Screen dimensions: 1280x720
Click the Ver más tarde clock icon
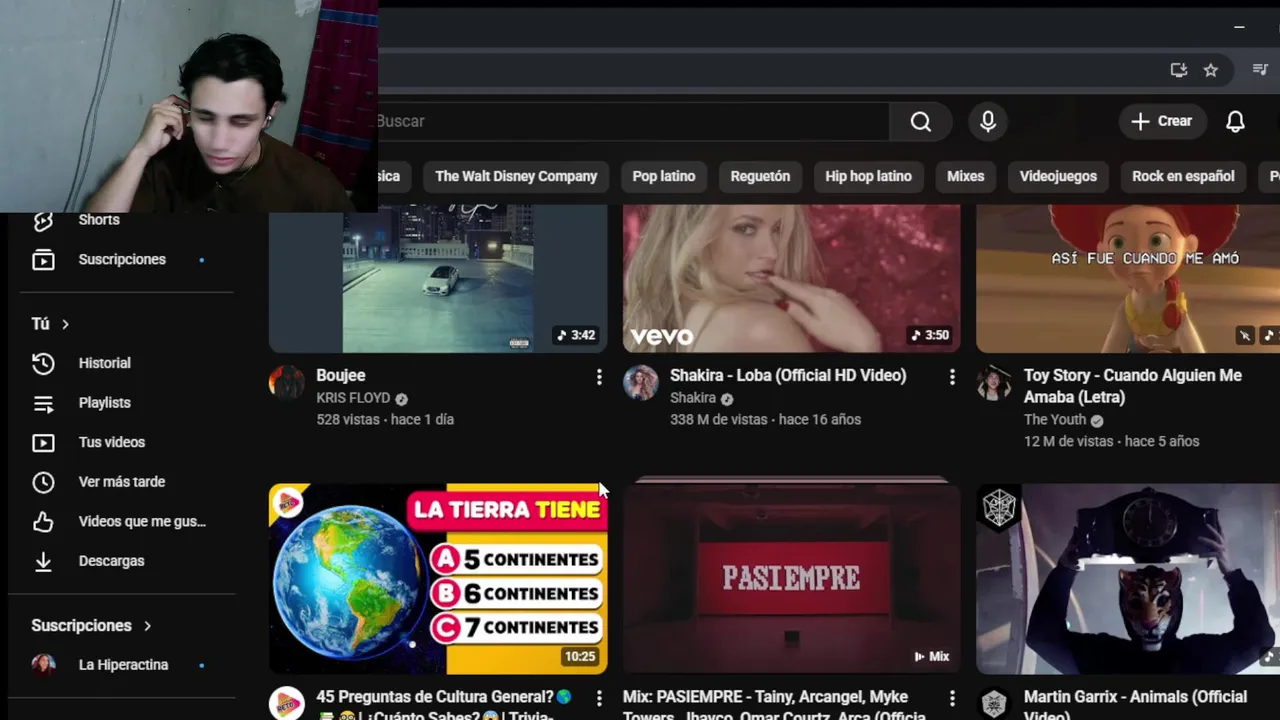tap(43, 482)
